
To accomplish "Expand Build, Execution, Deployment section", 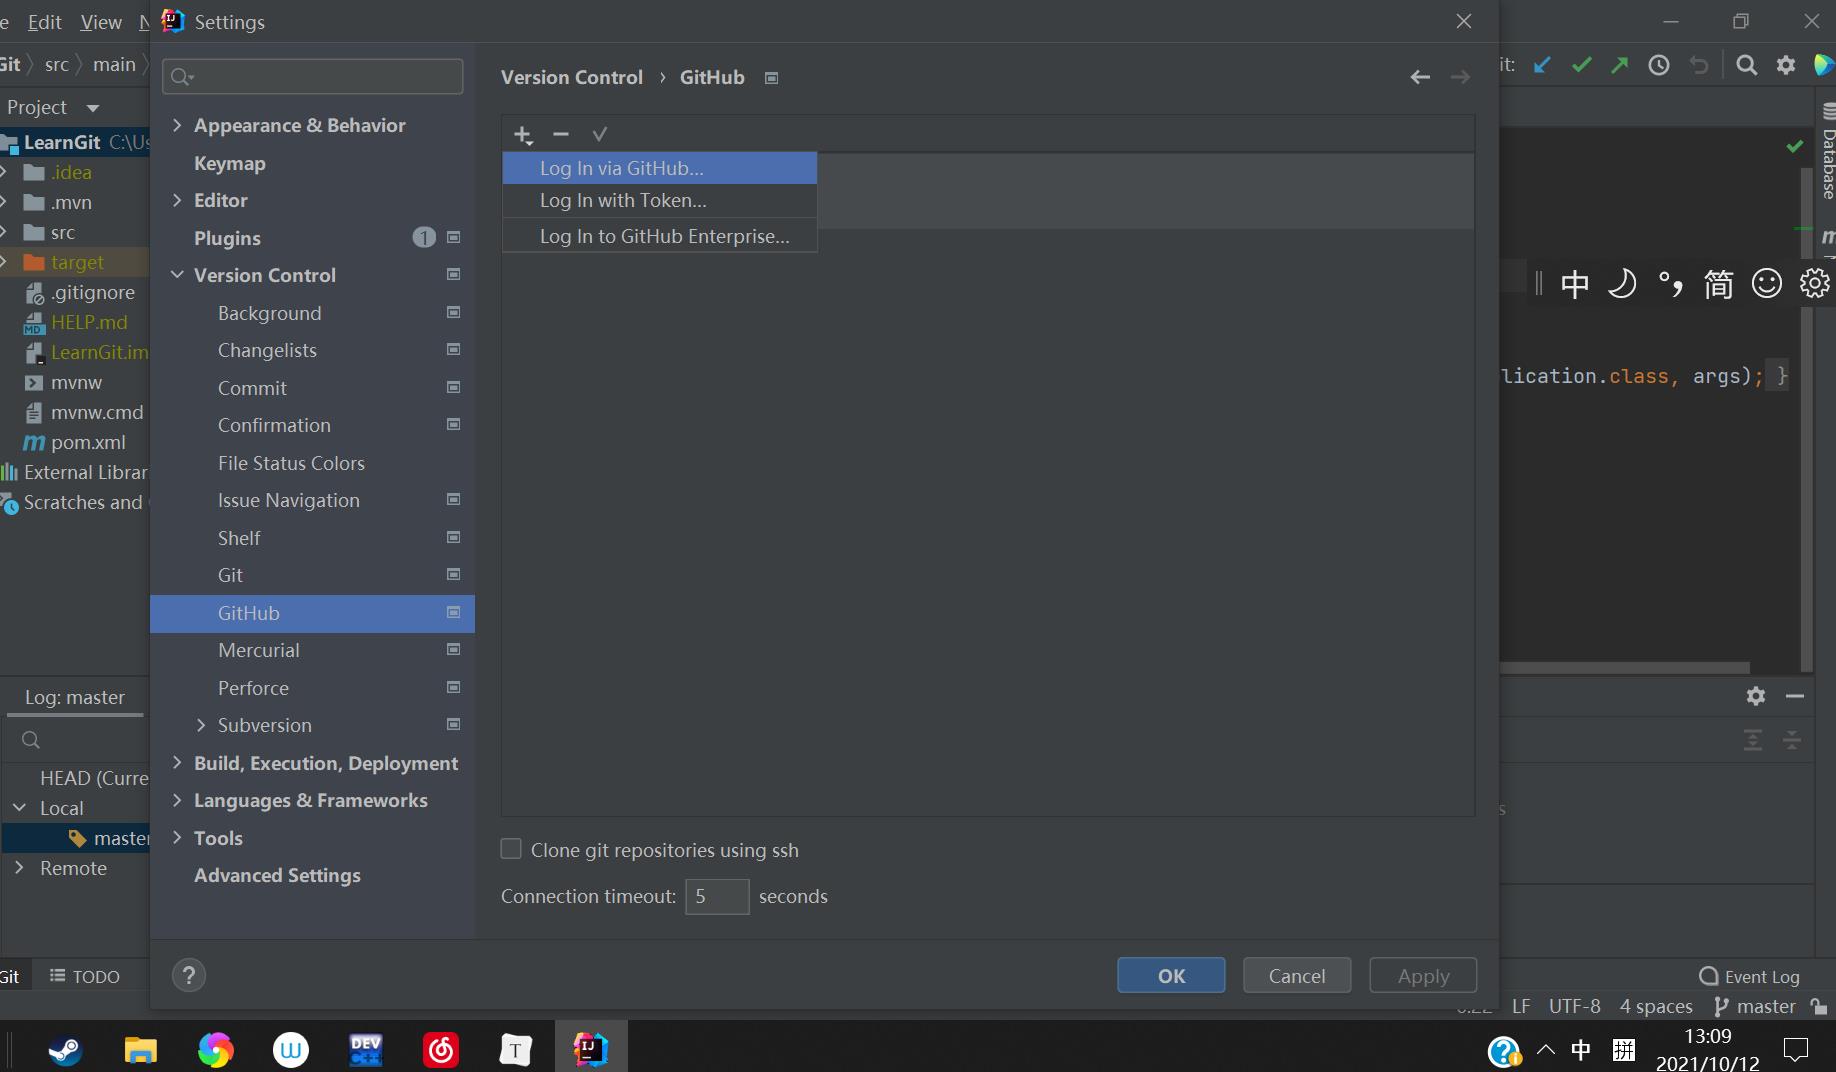I will [x=177, y=763].
